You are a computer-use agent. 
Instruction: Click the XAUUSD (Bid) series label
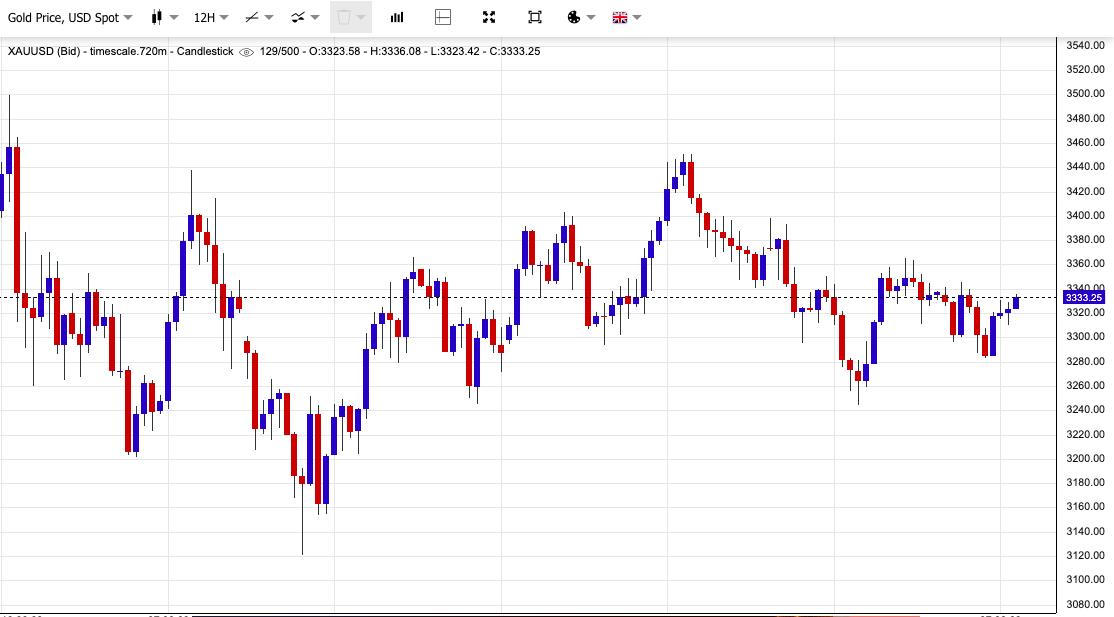pos(44,51)
